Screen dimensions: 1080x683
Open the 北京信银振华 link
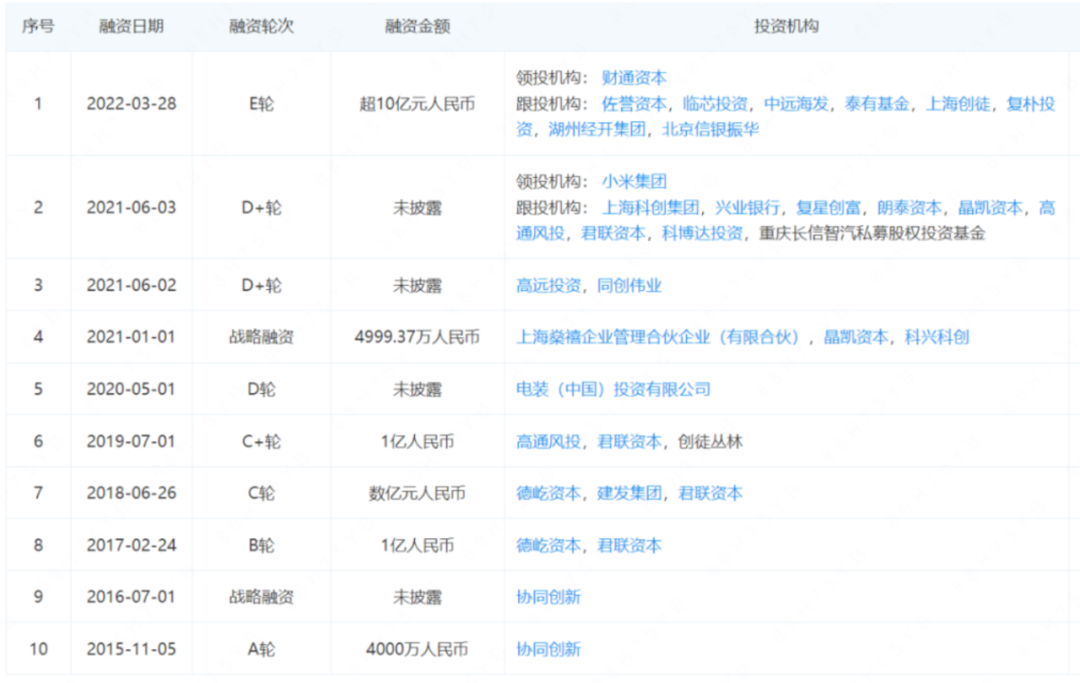coord(710,129)
